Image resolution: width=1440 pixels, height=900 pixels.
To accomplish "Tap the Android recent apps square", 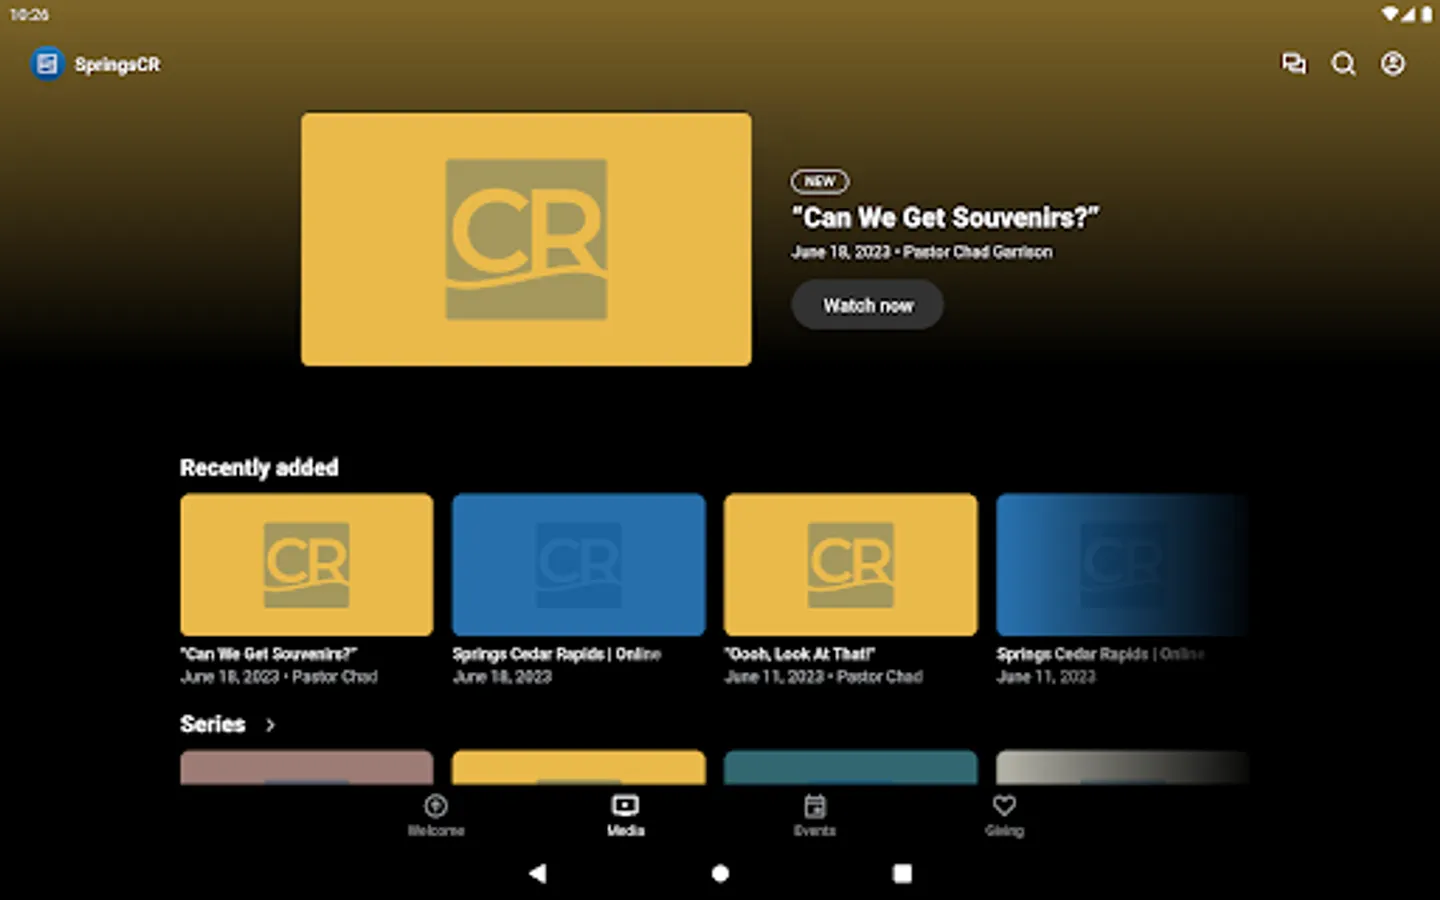I will click(x=902, y=873).
